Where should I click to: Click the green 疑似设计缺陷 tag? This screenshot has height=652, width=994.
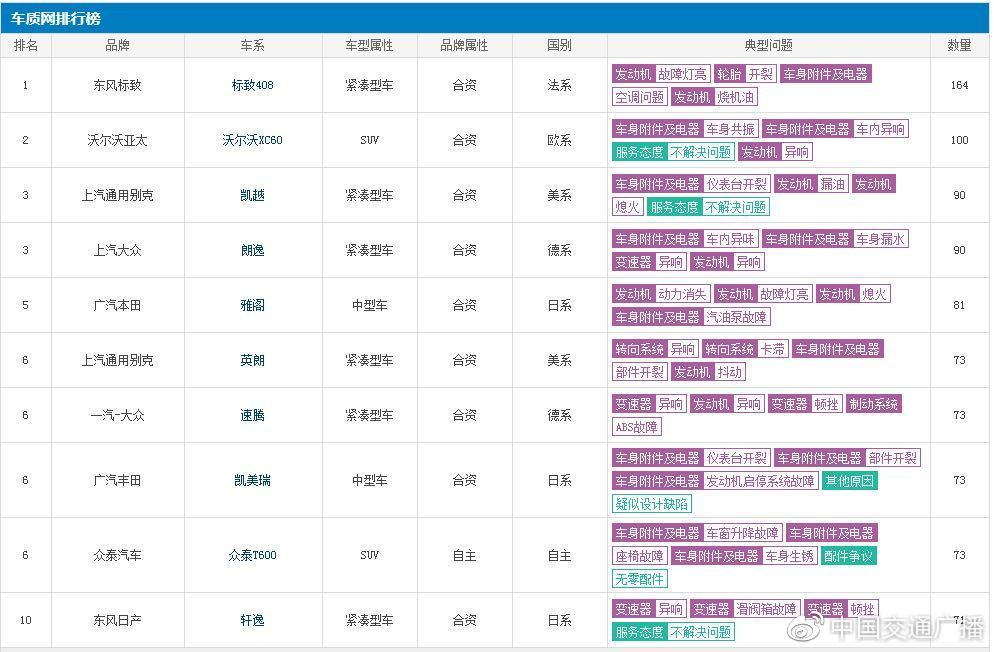[652, 504]
